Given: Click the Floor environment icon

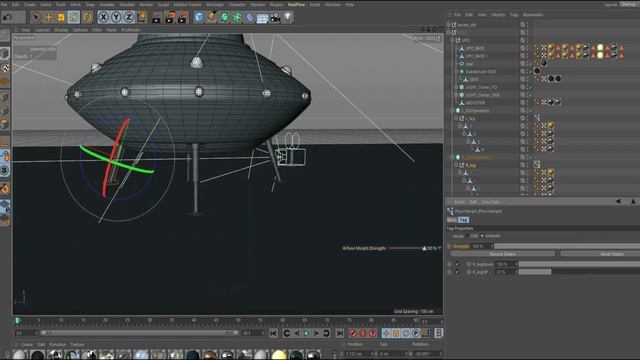Looking at the screenshot, I should coord(262,18).
